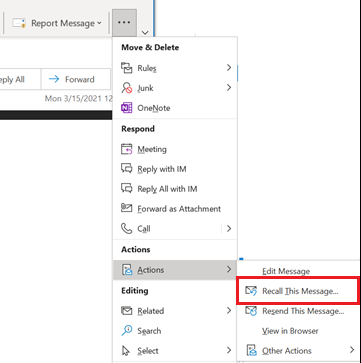Click the Other Actions icon
The height and width of the screenshot is (363, 361).
point(251,351)
